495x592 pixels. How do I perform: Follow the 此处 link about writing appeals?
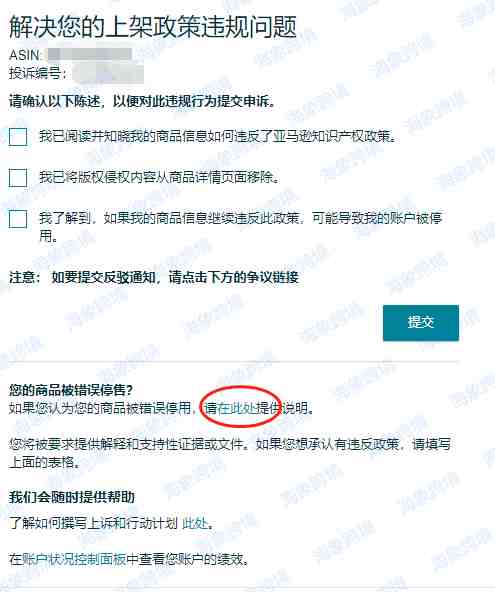pyautogui.click(x=195, y=523)
